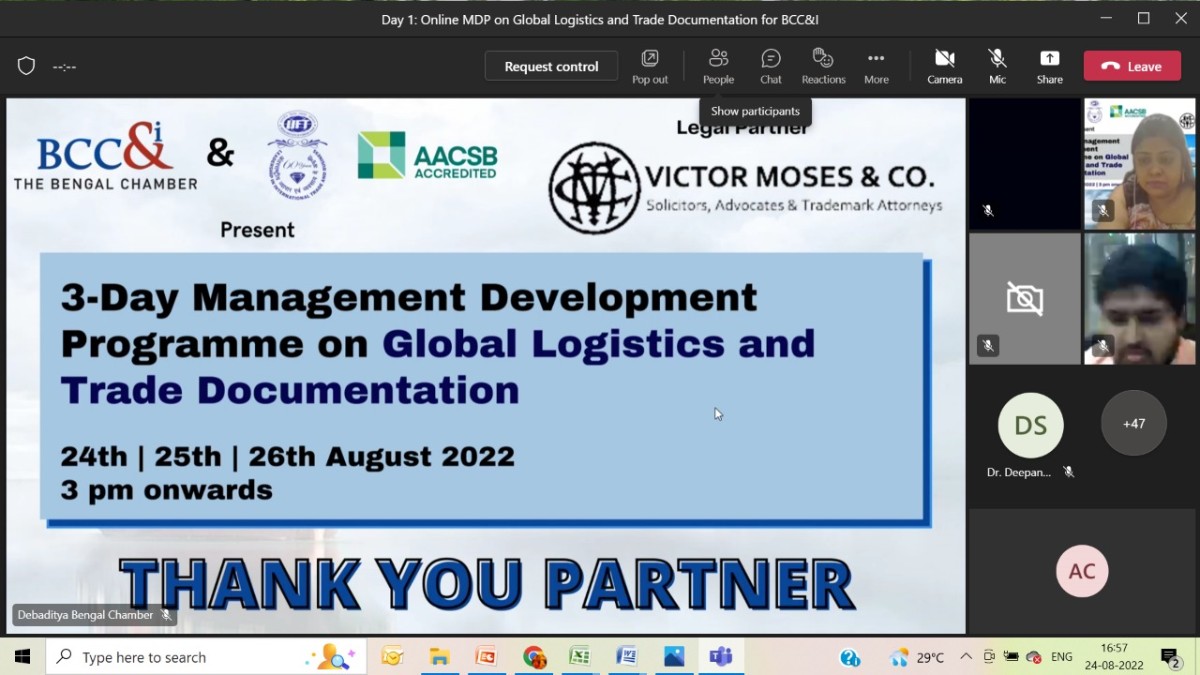
Task: Select the AC participant avatar
Action: coord(1082,572)
